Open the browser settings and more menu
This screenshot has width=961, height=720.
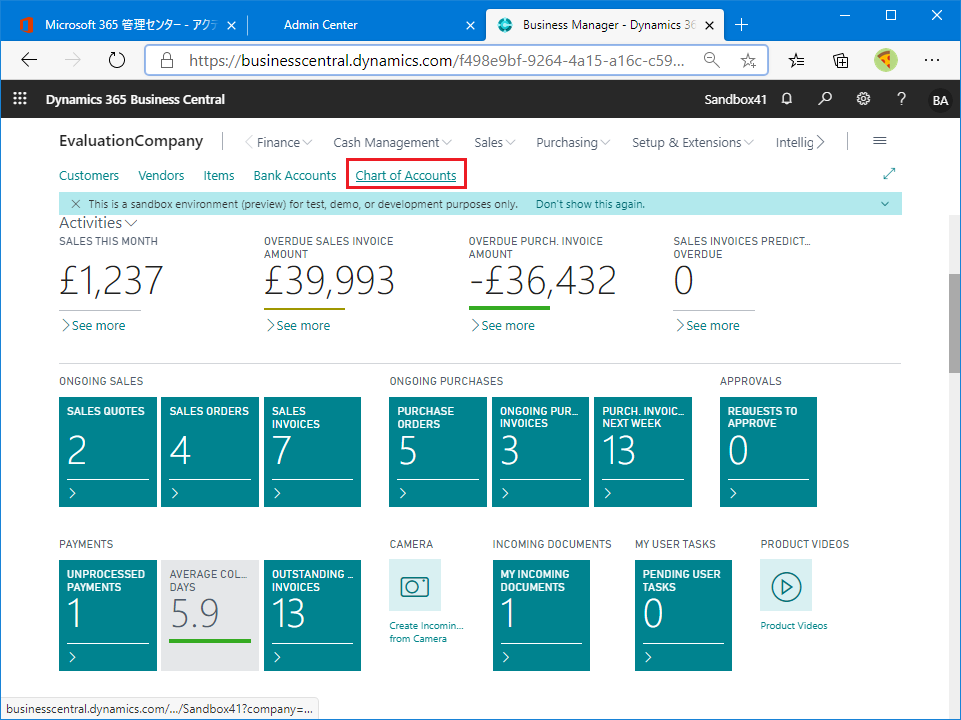pyautogui.click(x=932, y=60)
